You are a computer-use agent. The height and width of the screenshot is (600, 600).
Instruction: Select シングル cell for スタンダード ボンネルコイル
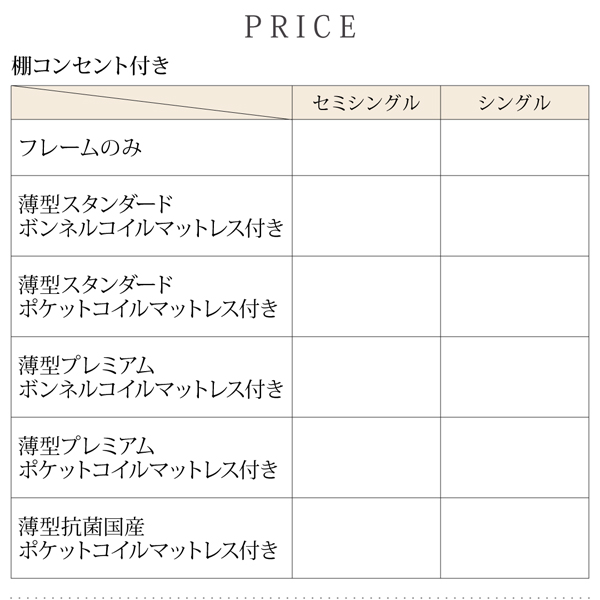[x=515, y=216]
